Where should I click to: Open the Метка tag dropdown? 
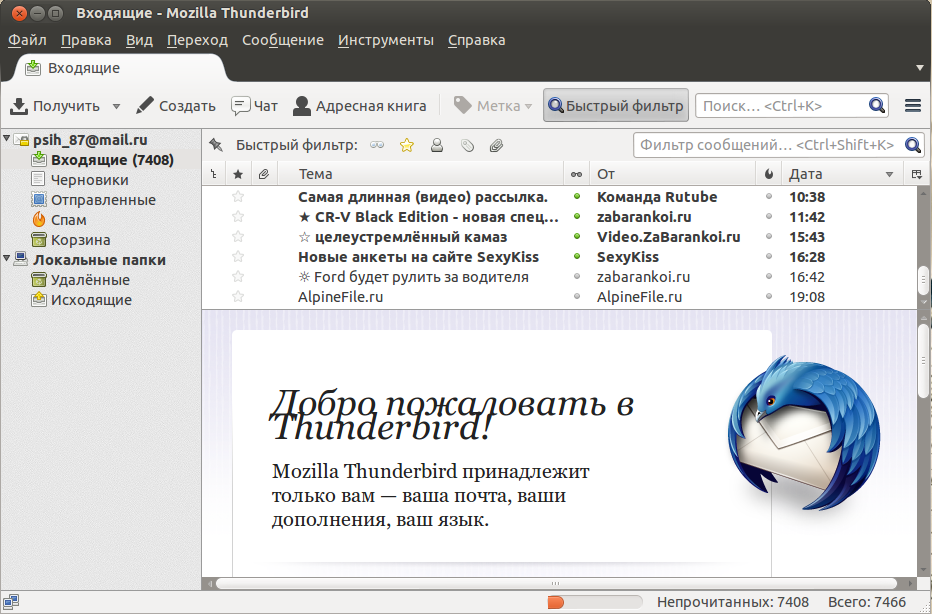[x=493, y=106]
